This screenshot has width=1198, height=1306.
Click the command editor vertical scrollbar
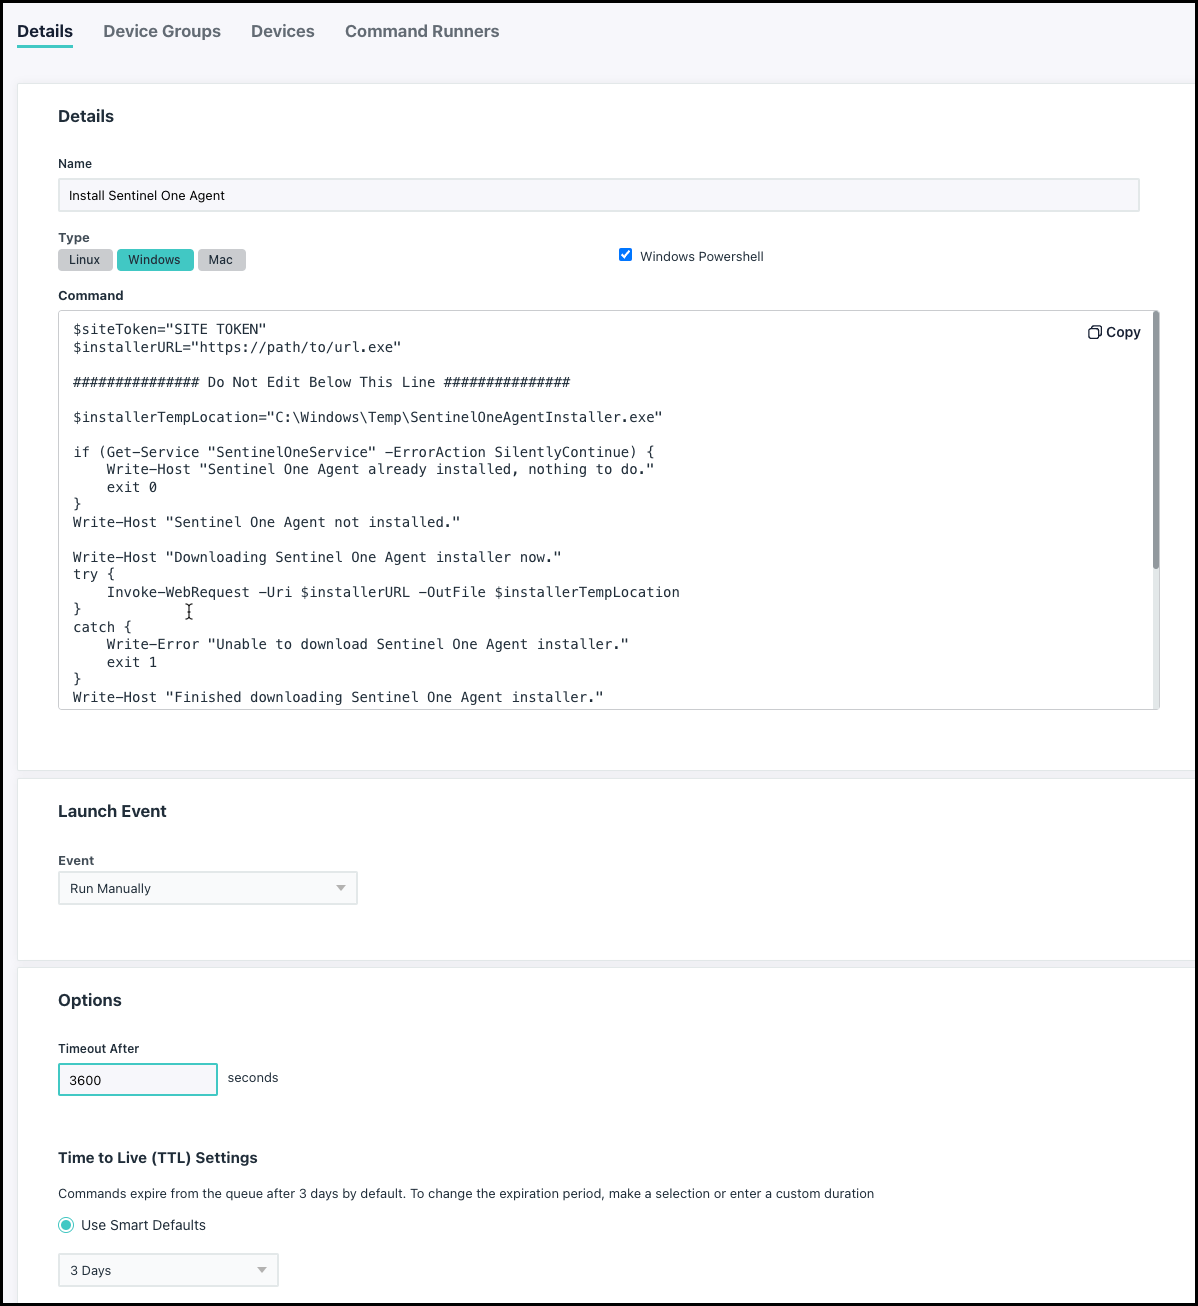click(x=1156, y=440)
